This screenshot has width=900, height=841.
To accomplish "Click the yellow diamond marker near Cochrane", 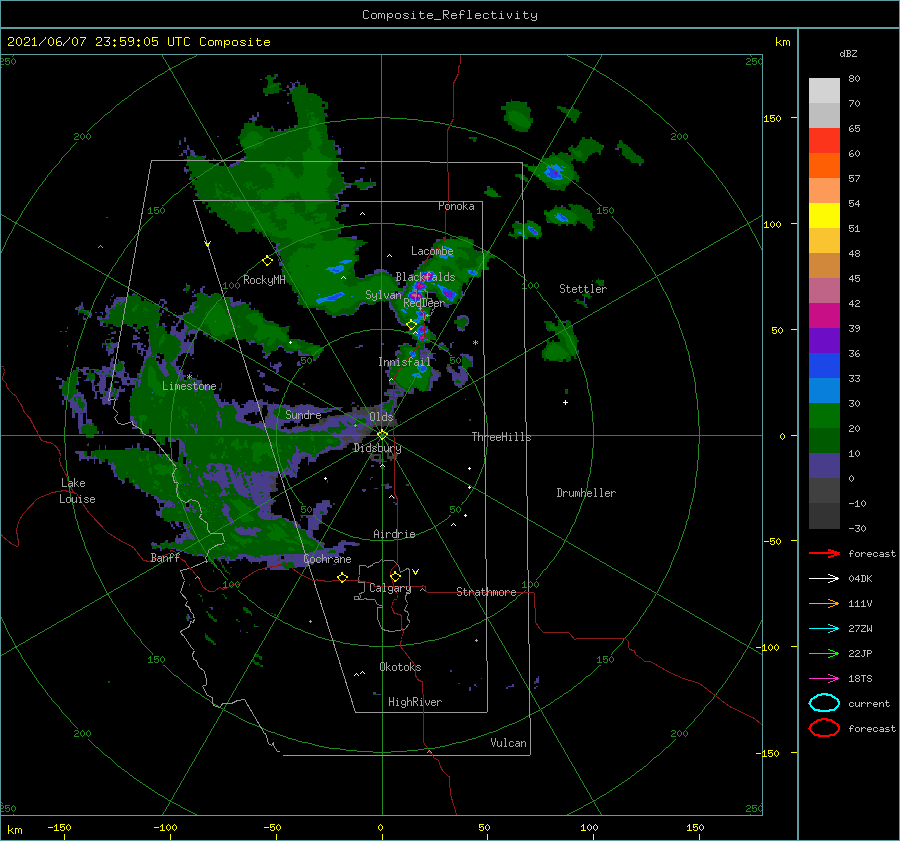I will [x=342, y=577].
